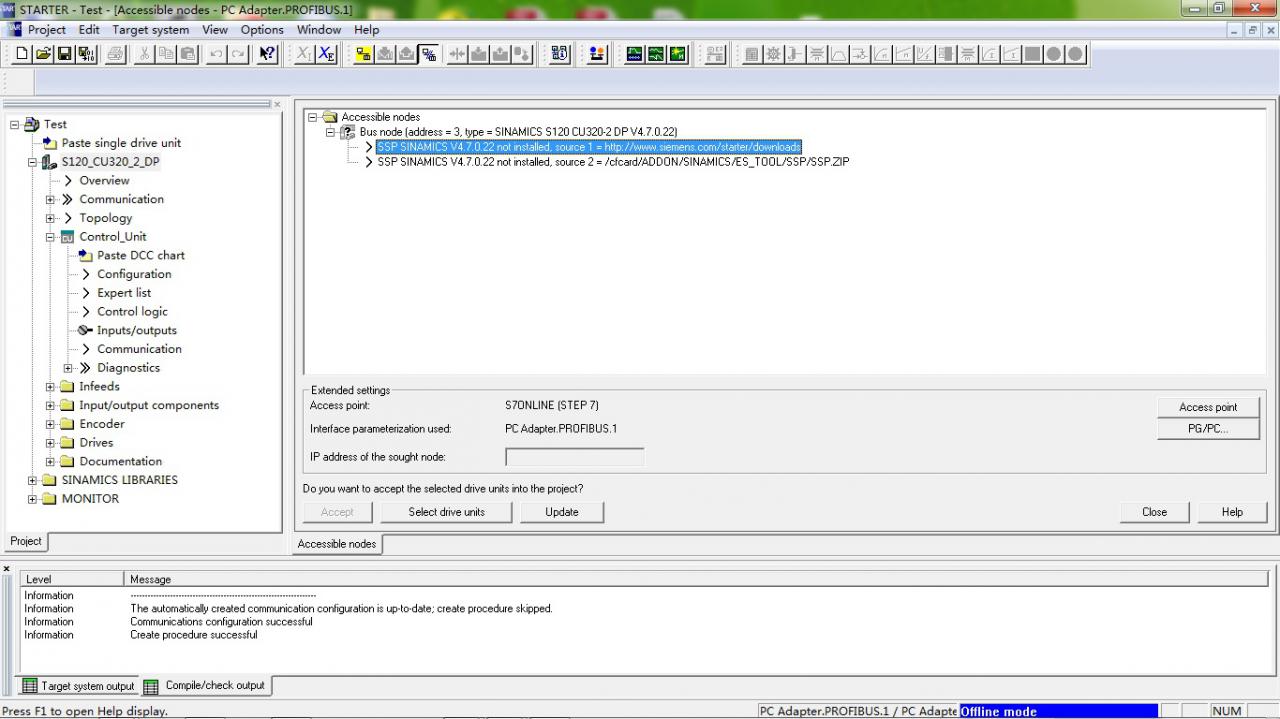This screenshot has width=1280, height=719.
Task: Expand the Topology tree node
Action: [x=50, y=218]
